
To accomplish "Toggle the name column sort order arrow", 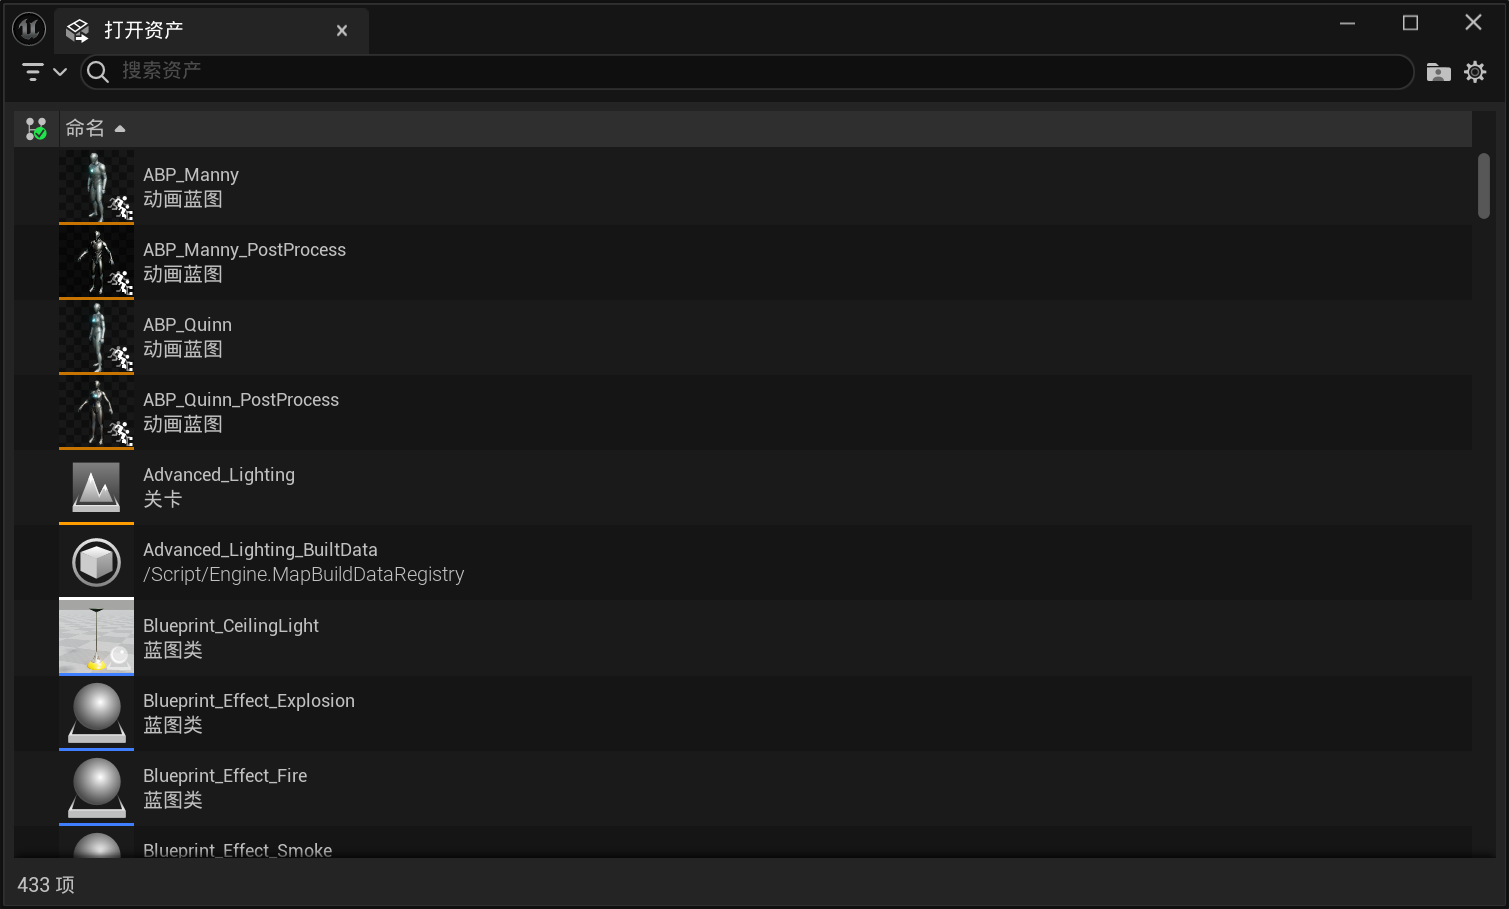I will click(x=120, y=129).
